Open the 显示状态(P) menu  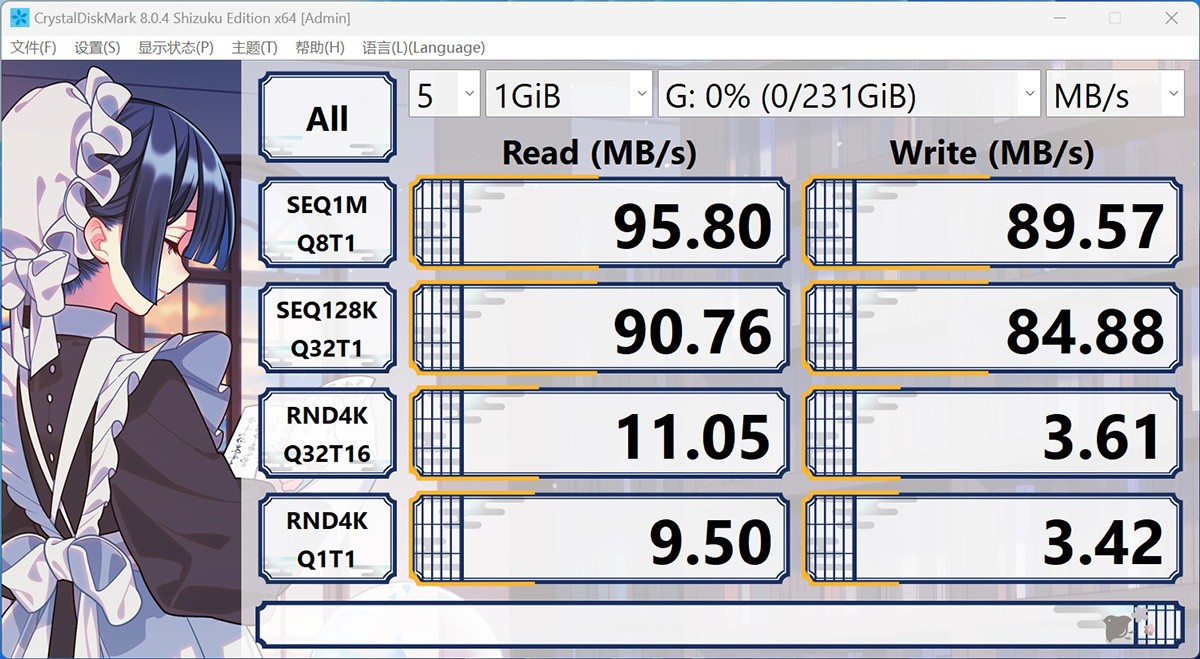coord(173,47)
